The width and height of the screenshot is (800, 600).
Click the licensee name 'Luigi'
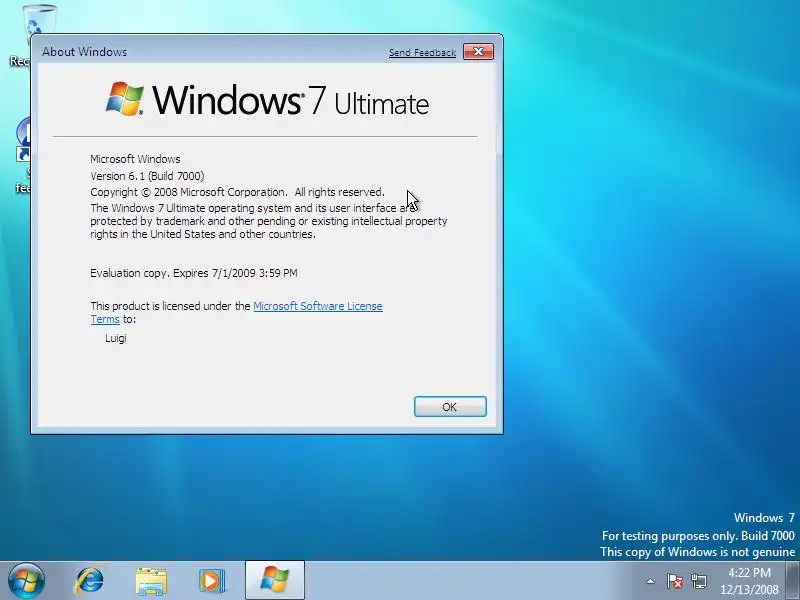tap(116, 338)
